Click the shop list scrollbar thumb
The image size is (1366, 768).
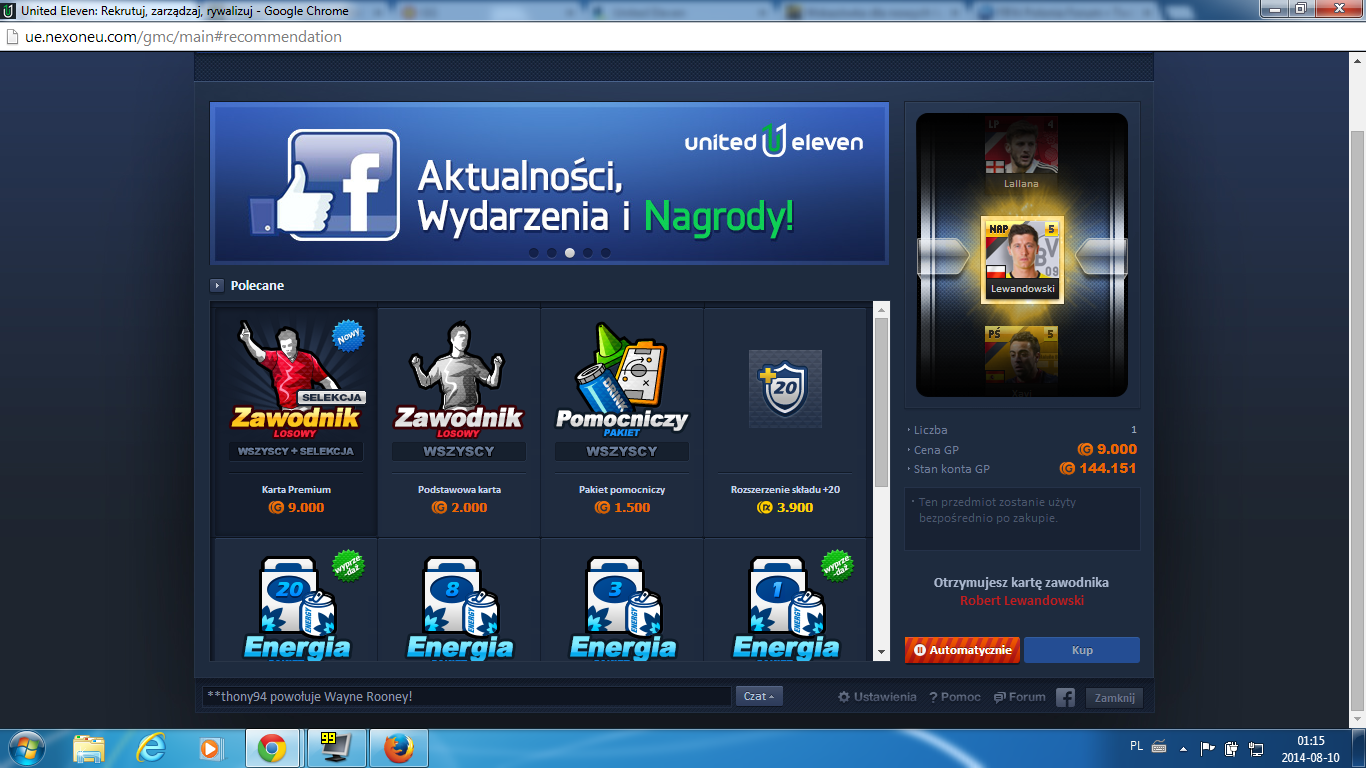tap(881, 403)
